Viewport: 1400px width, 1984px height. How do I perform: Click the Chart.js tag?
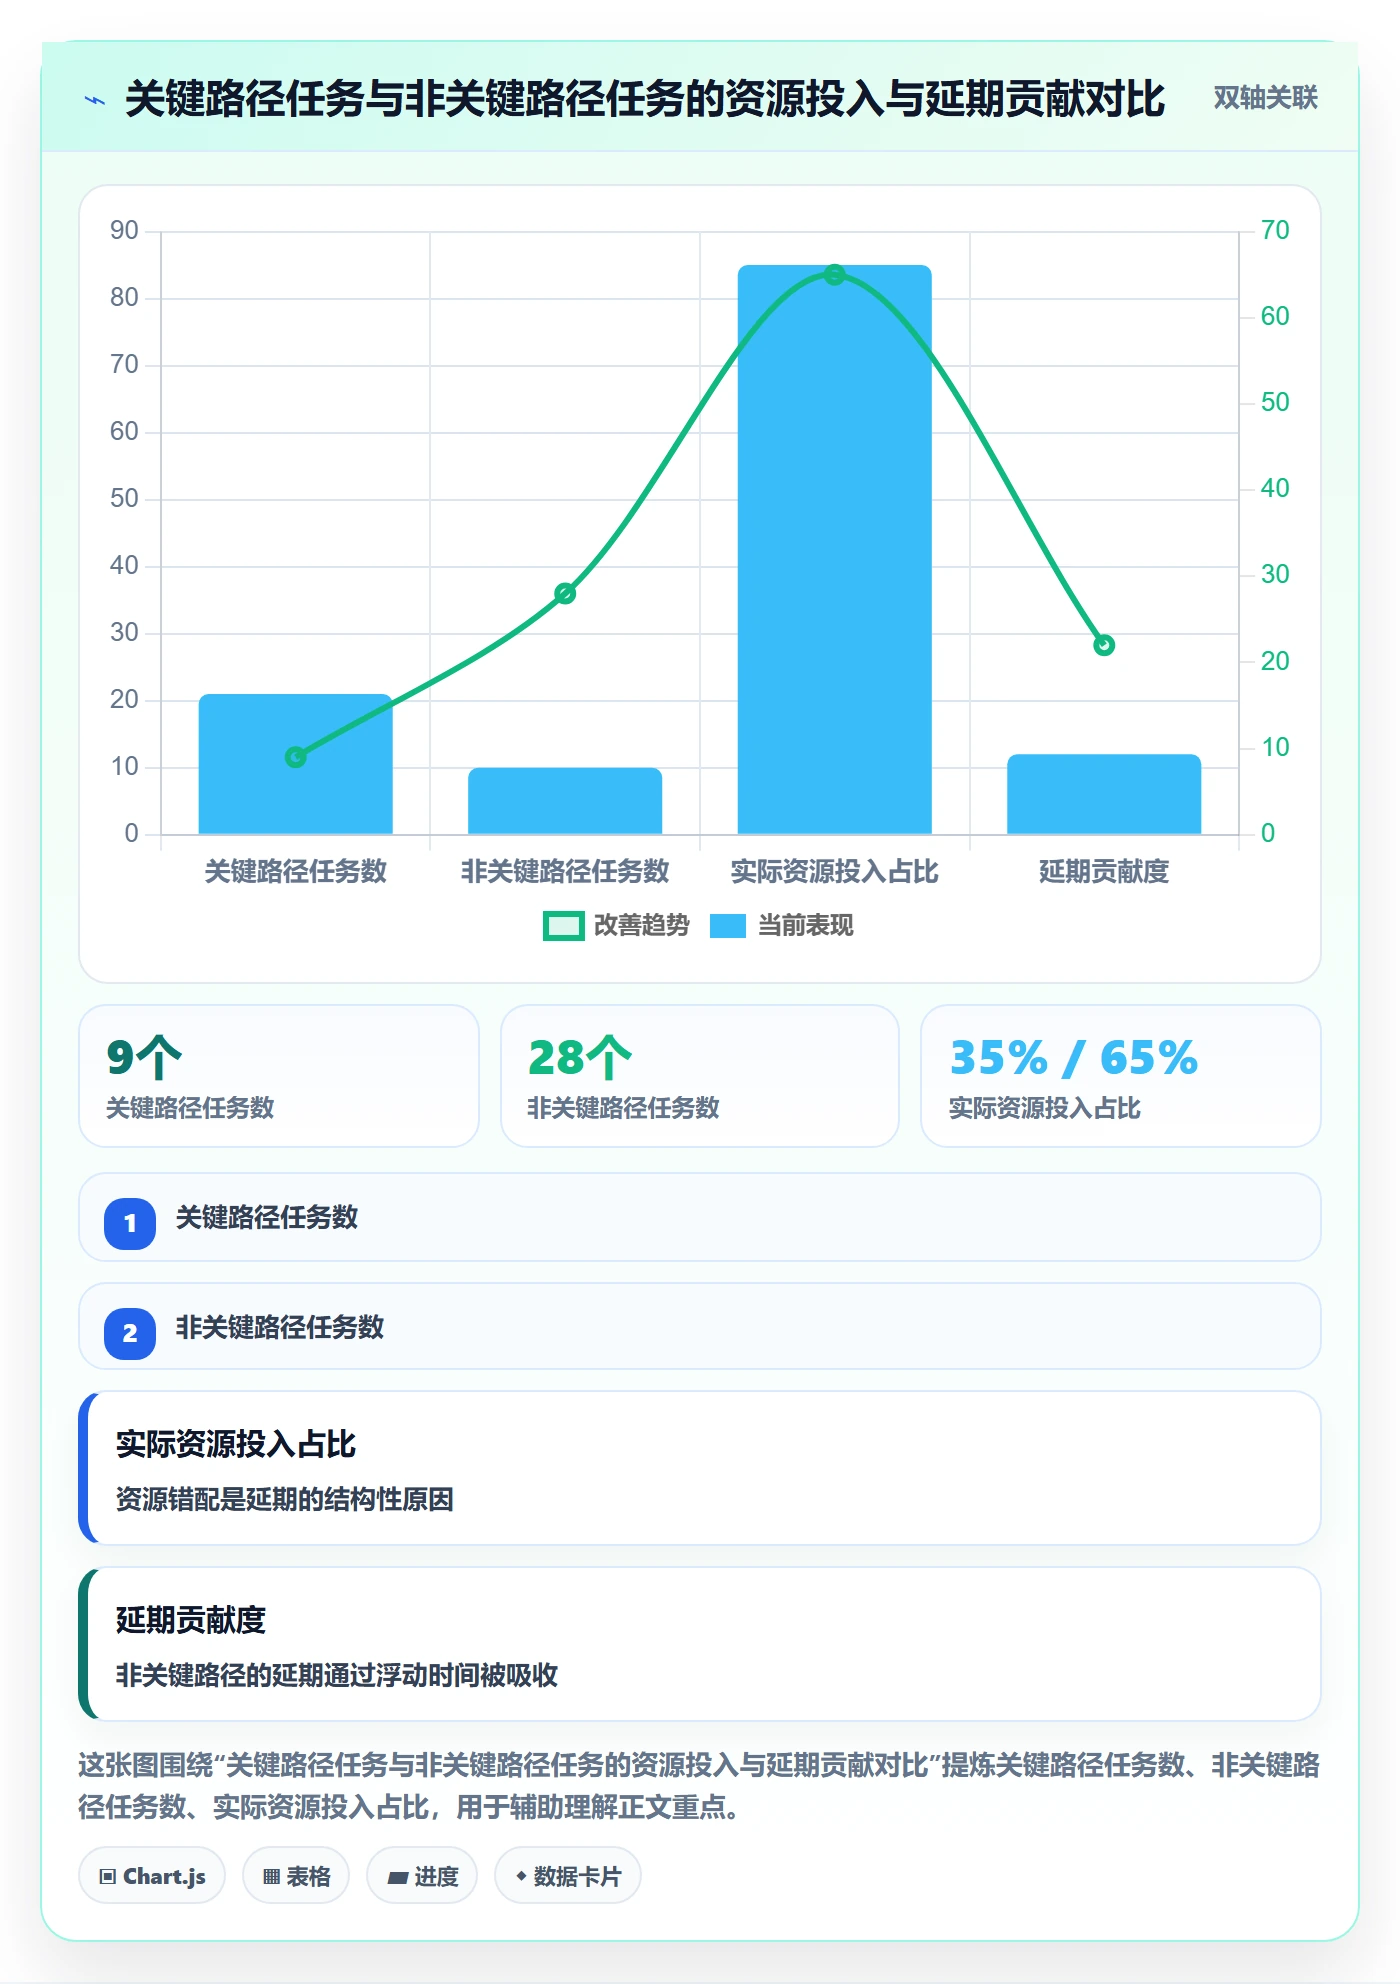152,1876
